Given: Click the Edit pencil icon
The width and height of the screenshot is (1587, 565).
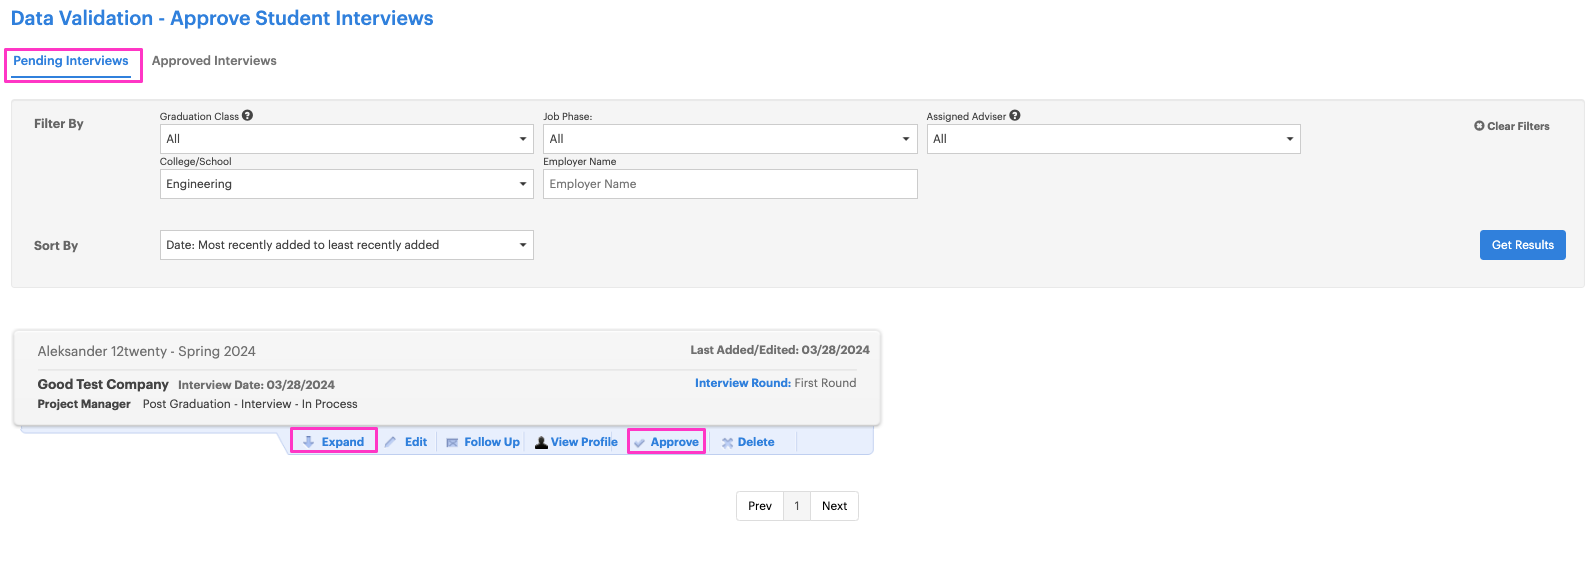Looking at the screenshot, I should pyautogui.click(x=391, y=442).
